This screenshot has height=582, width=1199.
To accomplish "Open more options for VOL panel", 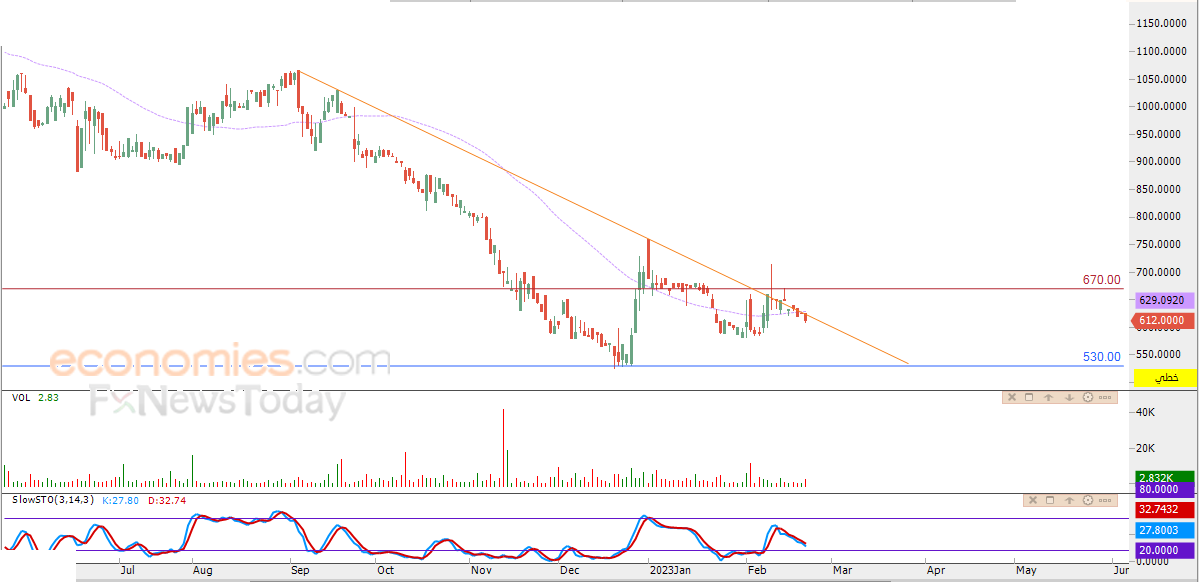I will click(1106, 398).
